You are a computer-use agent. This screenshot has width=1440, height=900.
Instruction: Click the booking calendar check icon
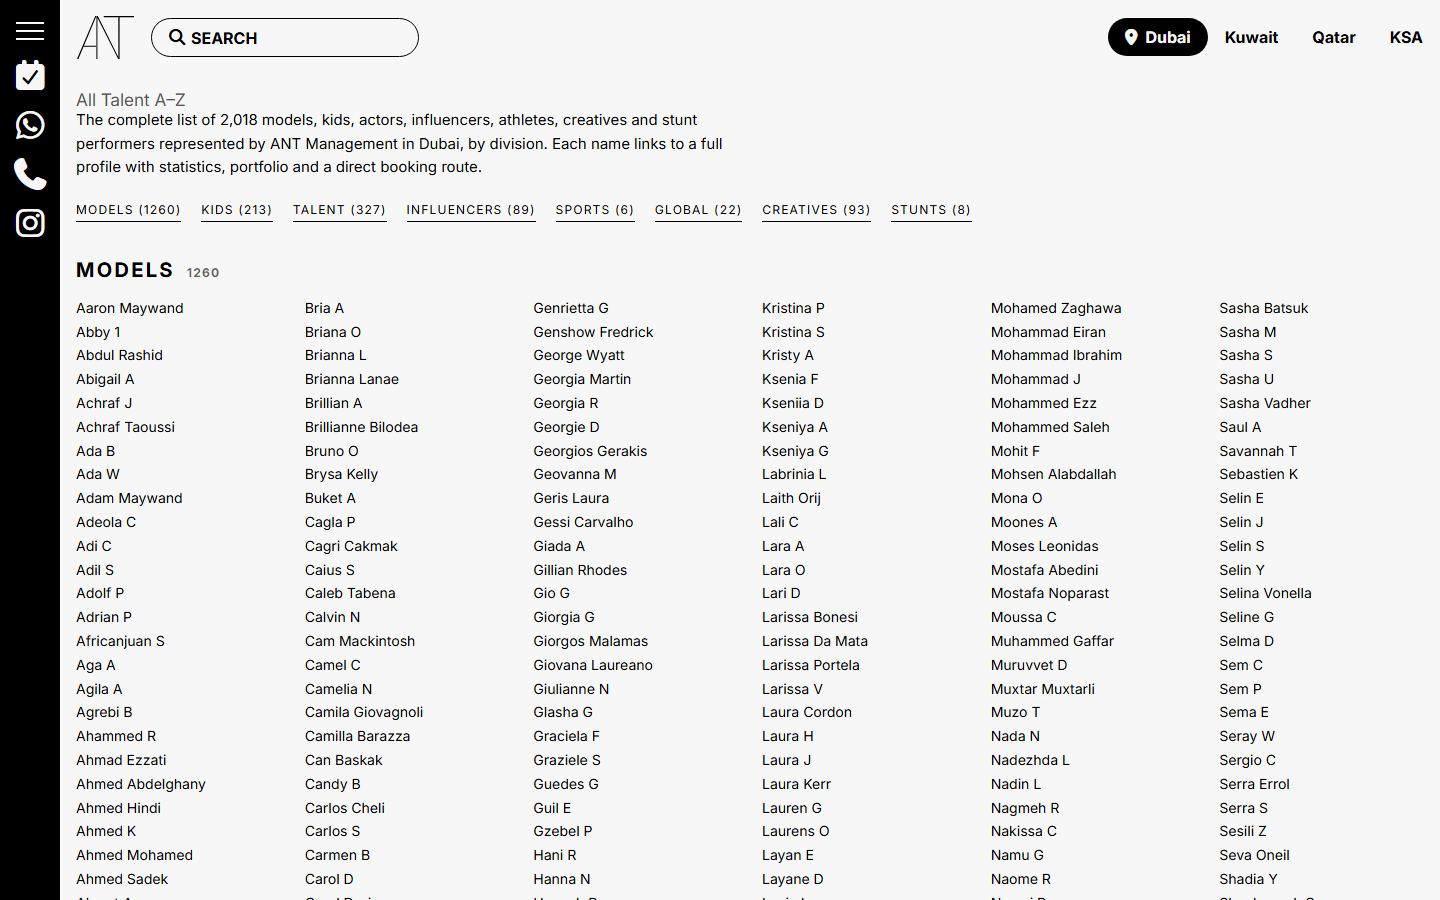click(30, 75)
